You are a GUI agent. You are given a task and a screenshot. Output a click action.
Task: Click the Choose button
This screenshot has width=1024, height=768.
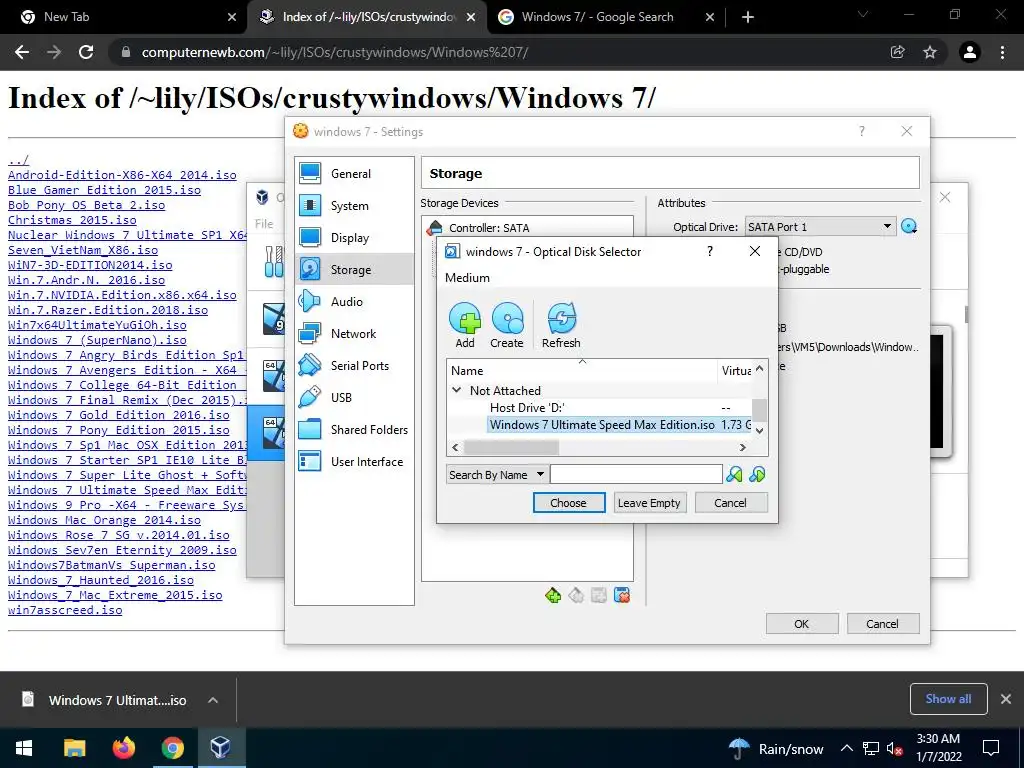tap(568, 503)
